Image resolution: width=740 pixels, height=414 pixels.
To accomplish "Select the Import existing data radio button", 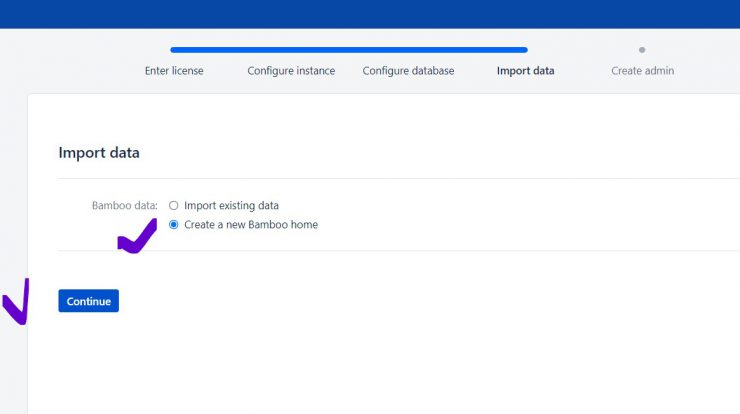I will (x=174, y=205).
